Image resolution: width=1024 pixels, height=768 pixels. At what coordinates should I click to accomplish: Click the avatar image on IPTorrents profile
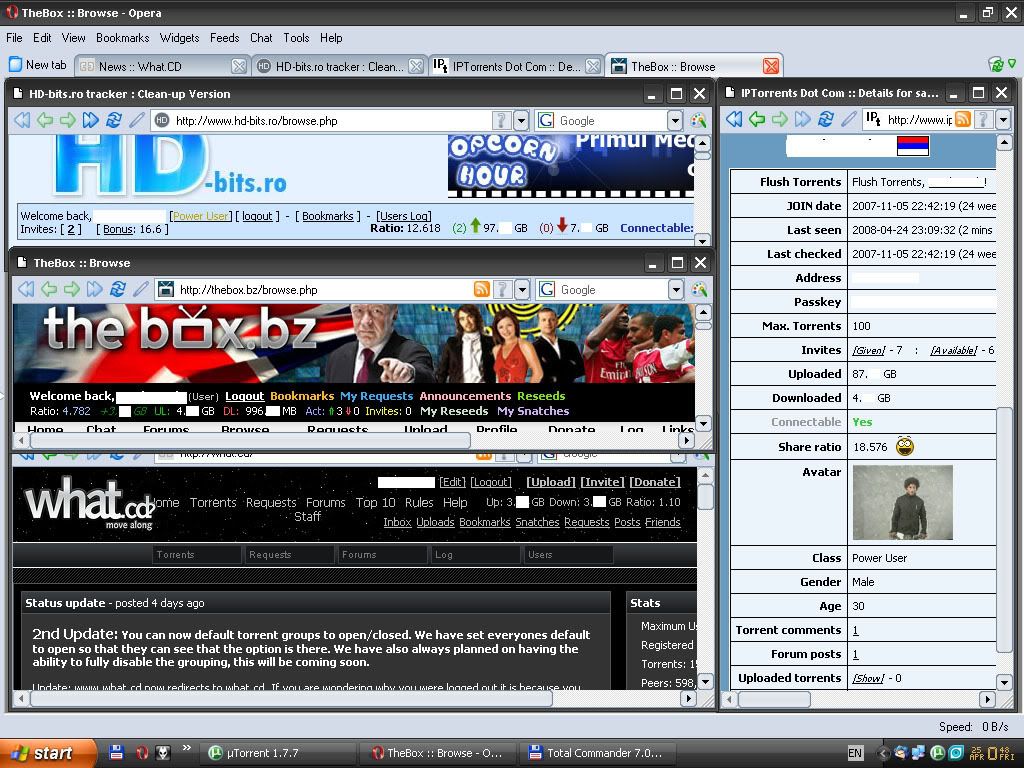(x=903, y=502)
